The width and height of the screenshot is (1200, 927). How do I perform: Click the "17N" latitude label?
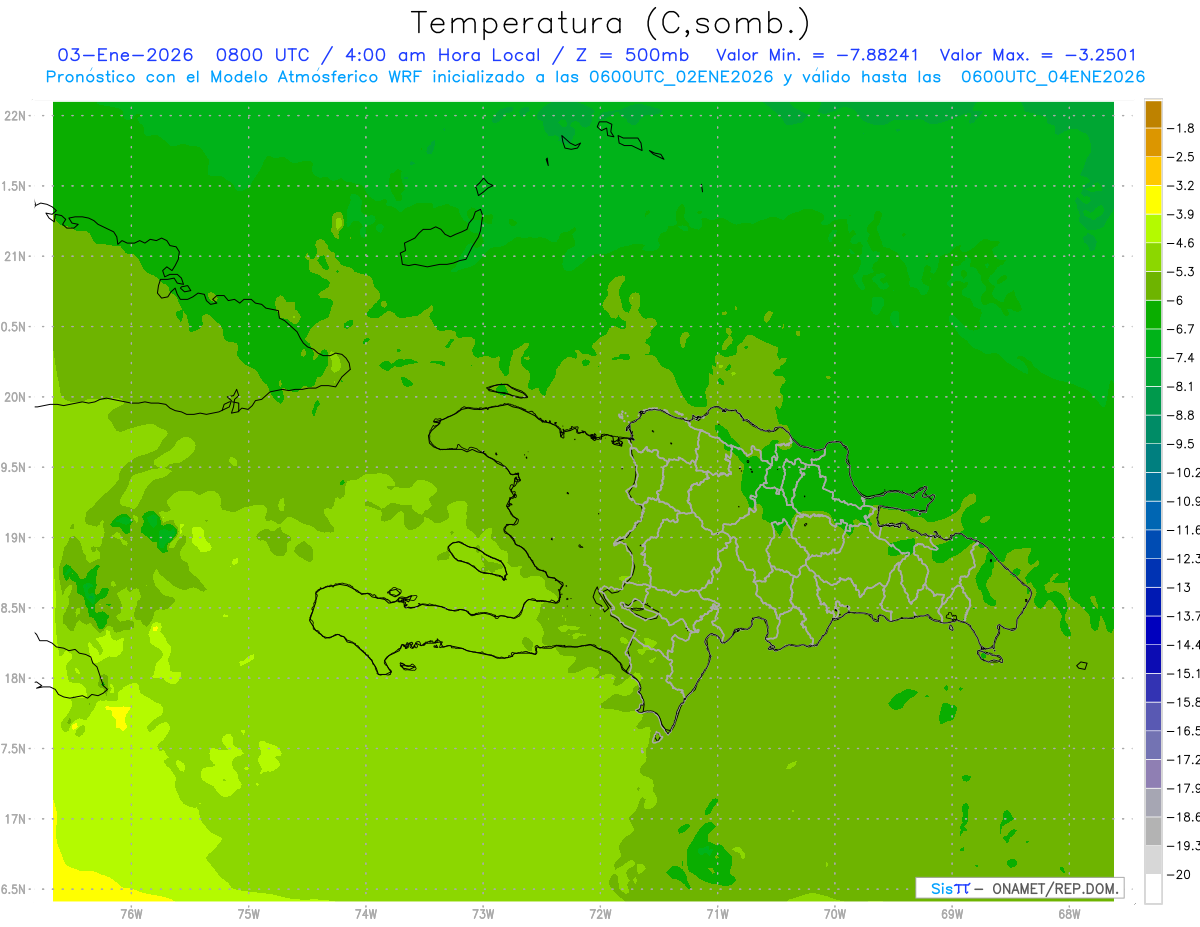point(16,819)
